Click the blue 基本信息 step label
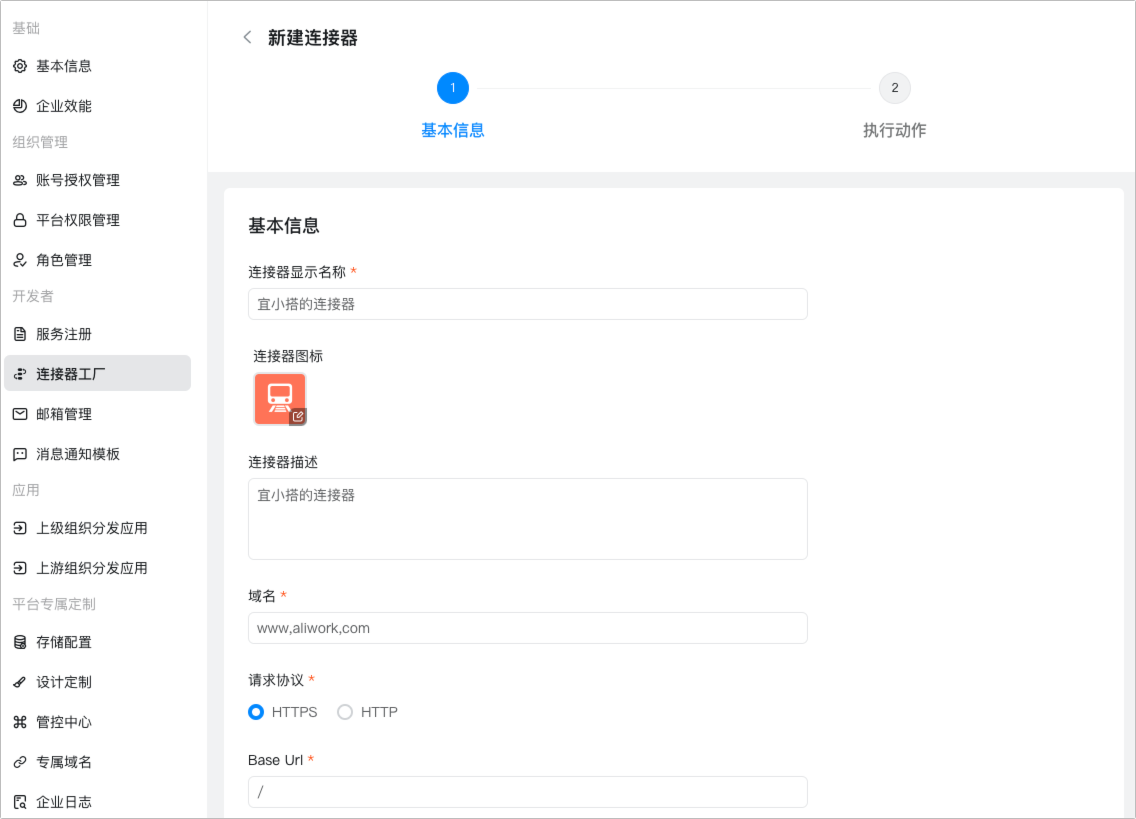 pyautogui.click(x=453, y=130)
